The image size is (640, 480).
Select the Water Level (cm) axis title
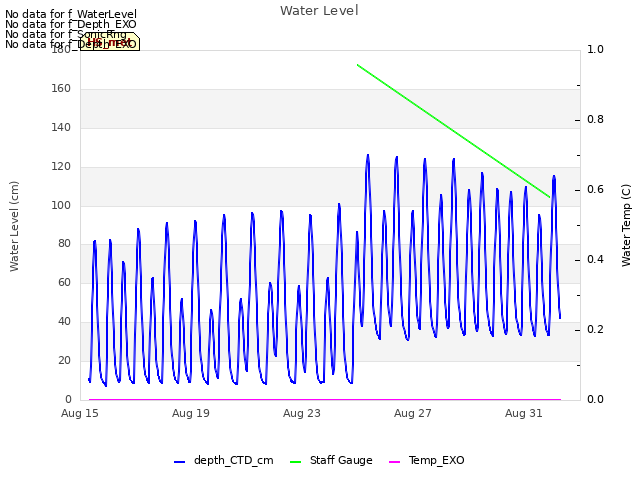coord(14,226)
